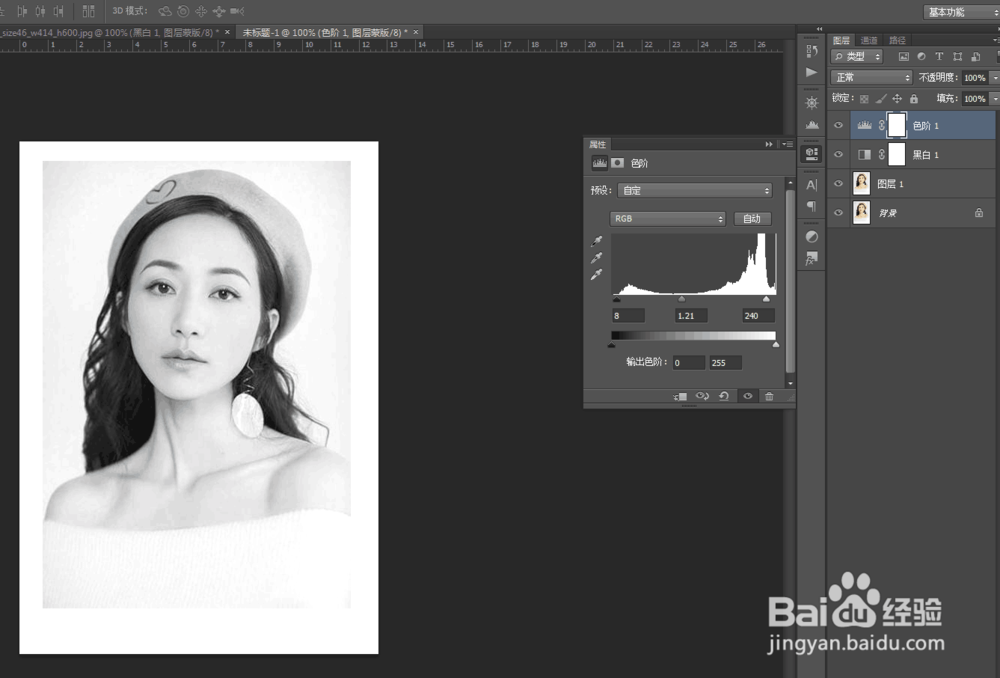The width and height of the screenshot is (1000, 678).
Task: Switch to the 图层 tab
Action: pyautogui.click(x=841, y=40)
